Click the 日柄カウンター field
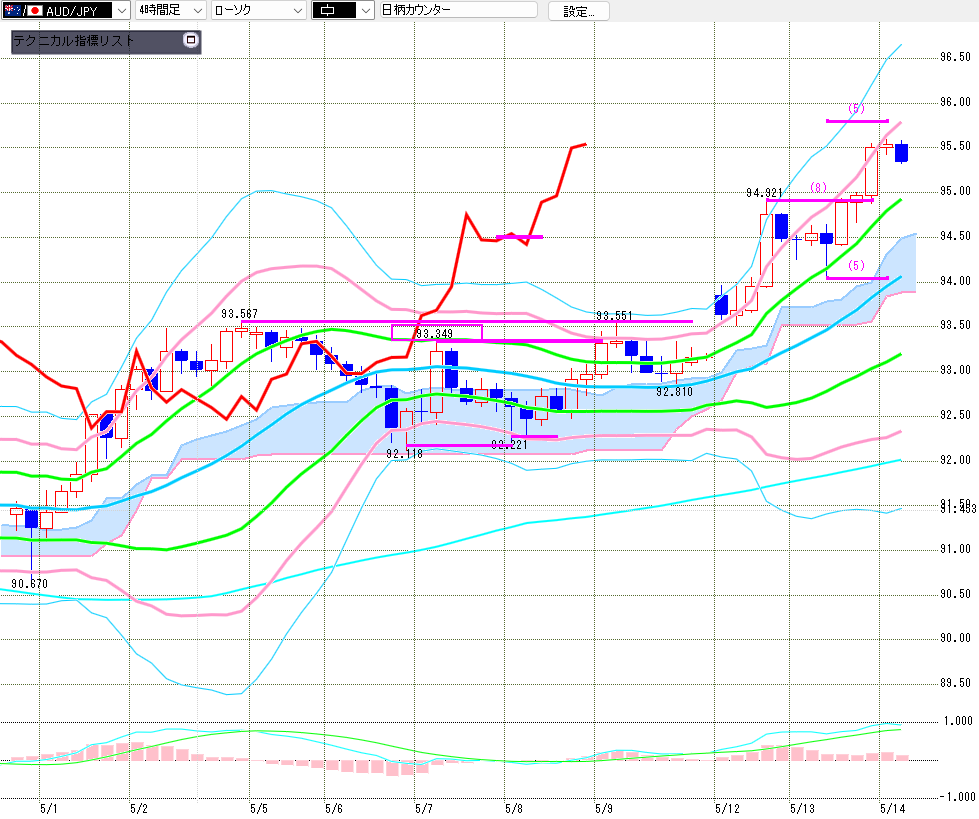979x819 pixels. point(459,10)
